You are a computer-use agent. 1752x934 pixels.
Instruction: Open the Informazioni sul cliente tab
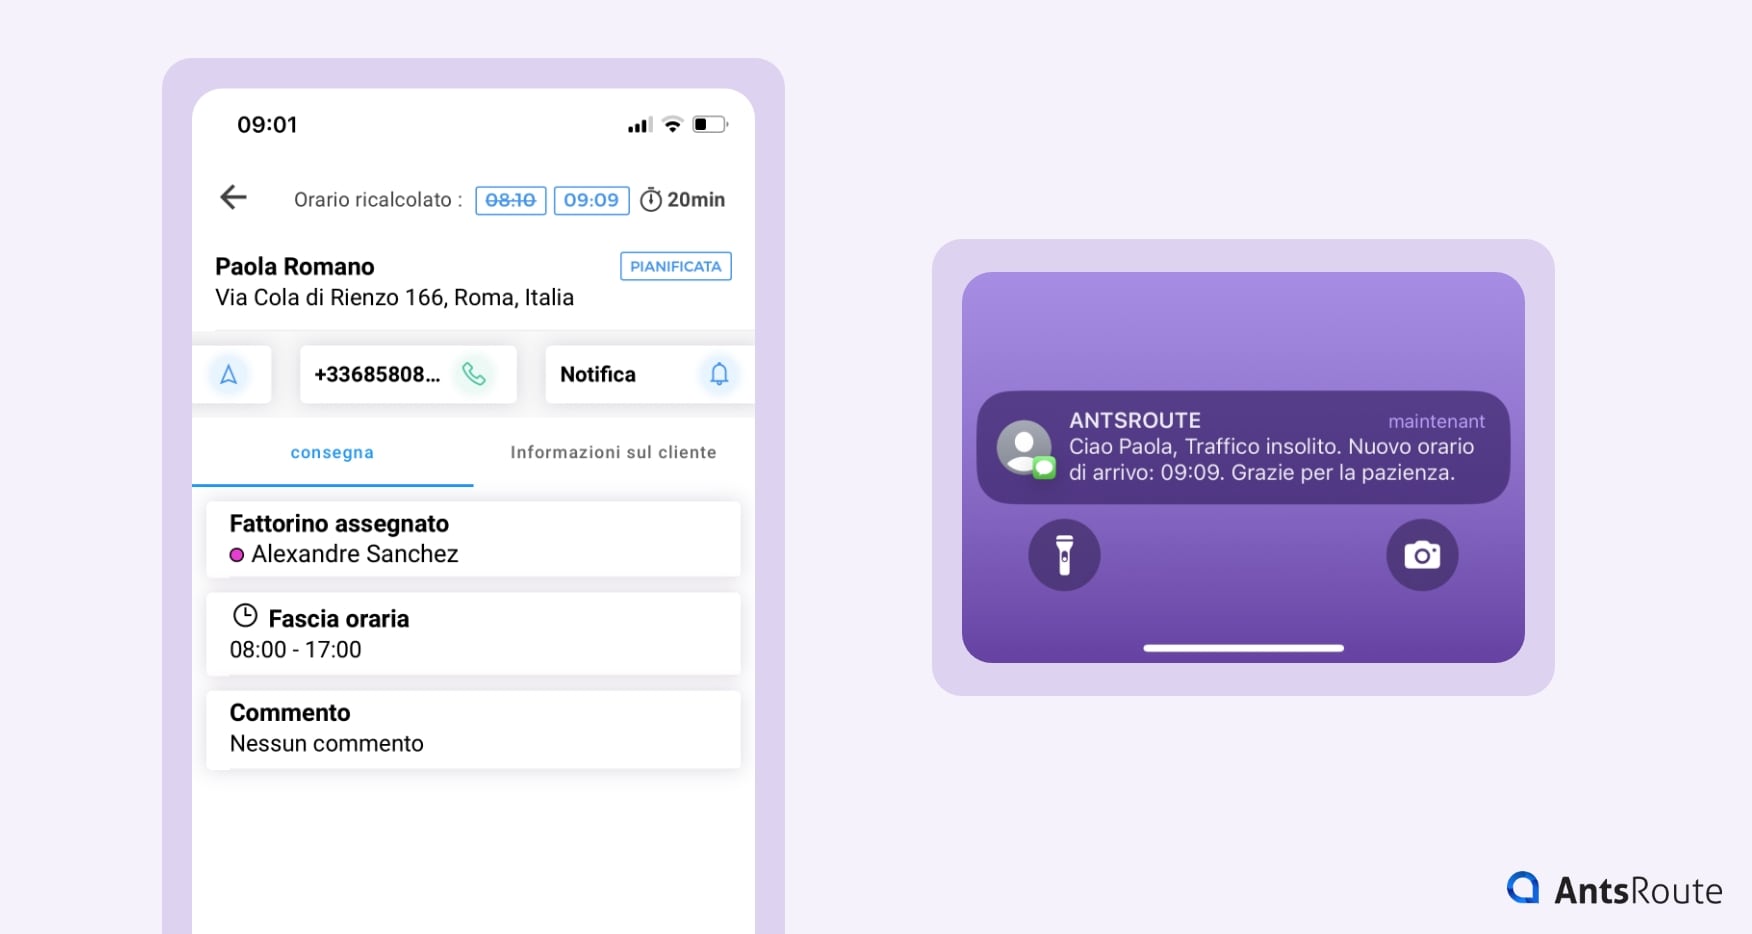click(x=613, y=453)
